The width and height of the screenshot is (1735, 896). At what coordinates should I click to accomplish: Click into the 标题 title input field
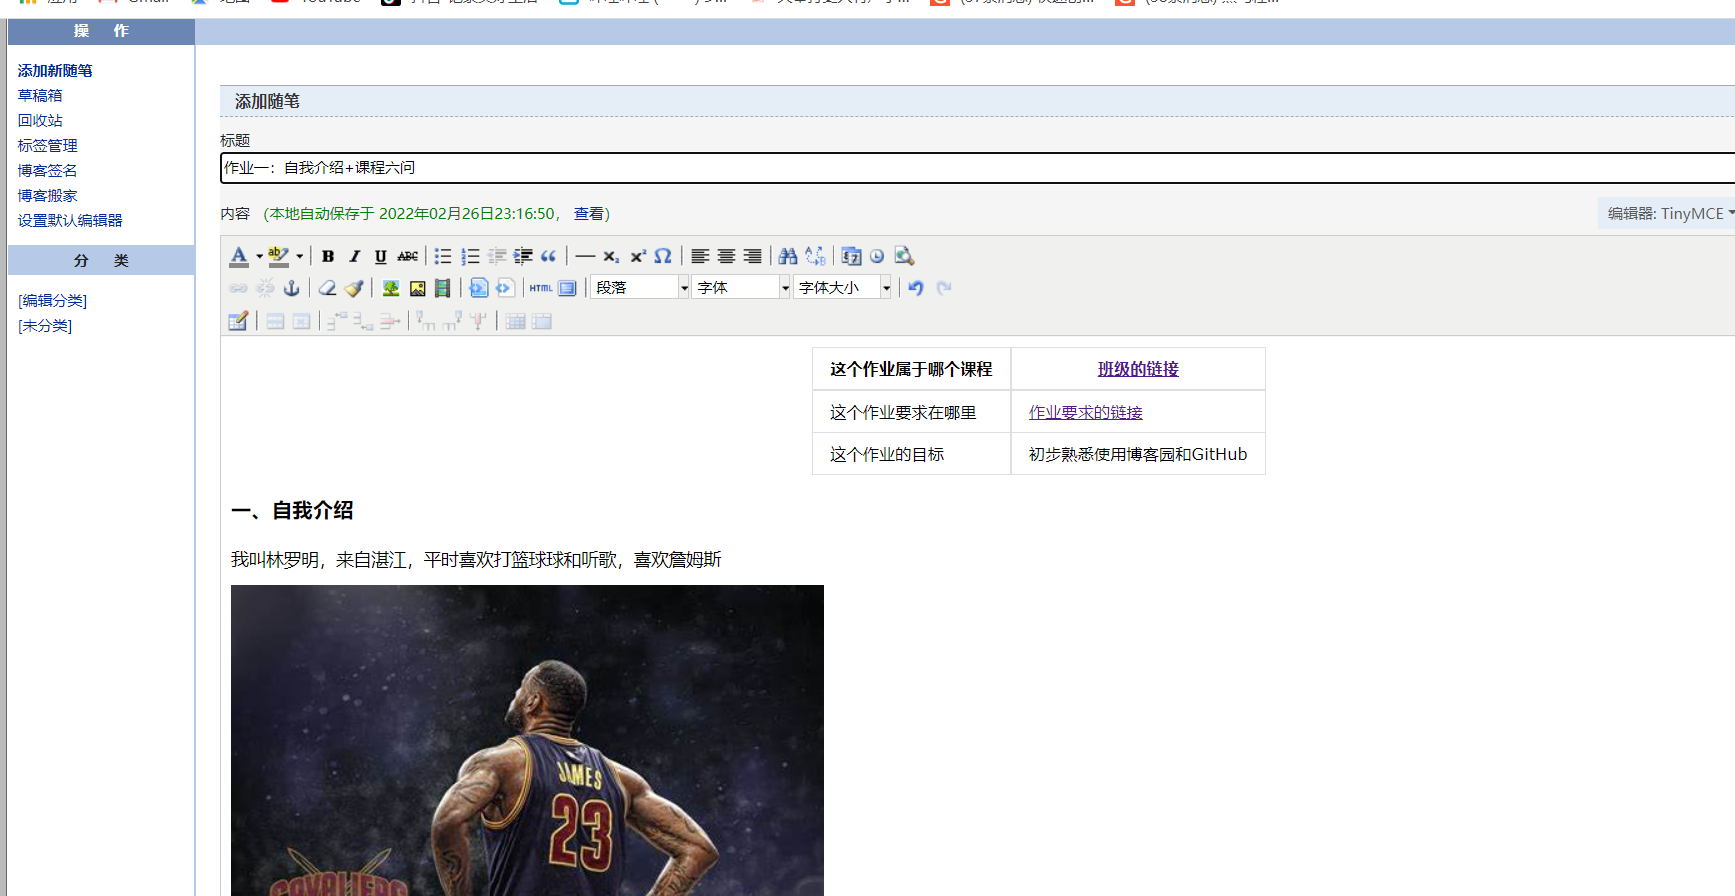(x=978, y=168)
